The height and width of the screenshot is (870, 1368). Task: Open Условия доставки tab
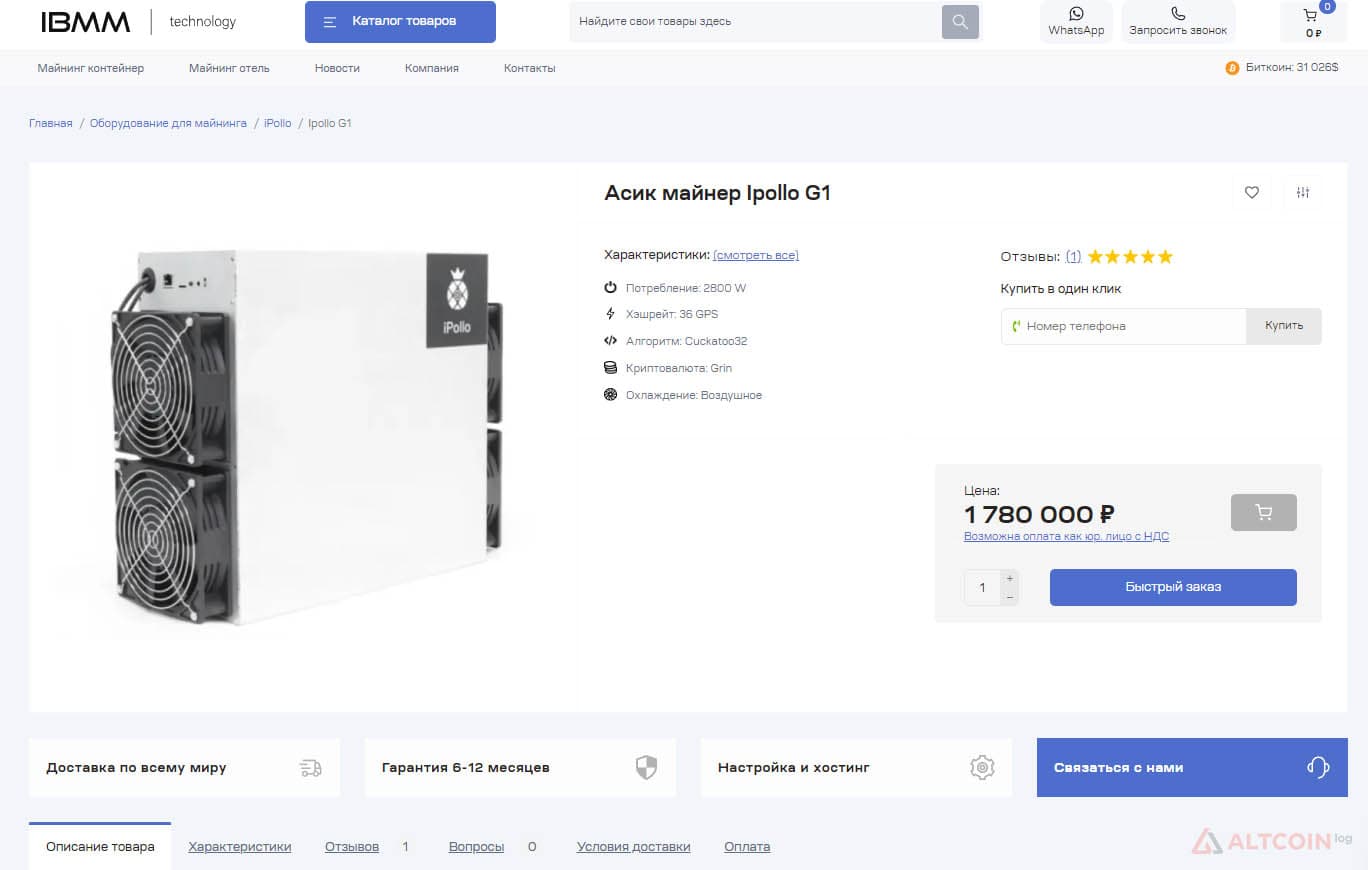point(634,847)
